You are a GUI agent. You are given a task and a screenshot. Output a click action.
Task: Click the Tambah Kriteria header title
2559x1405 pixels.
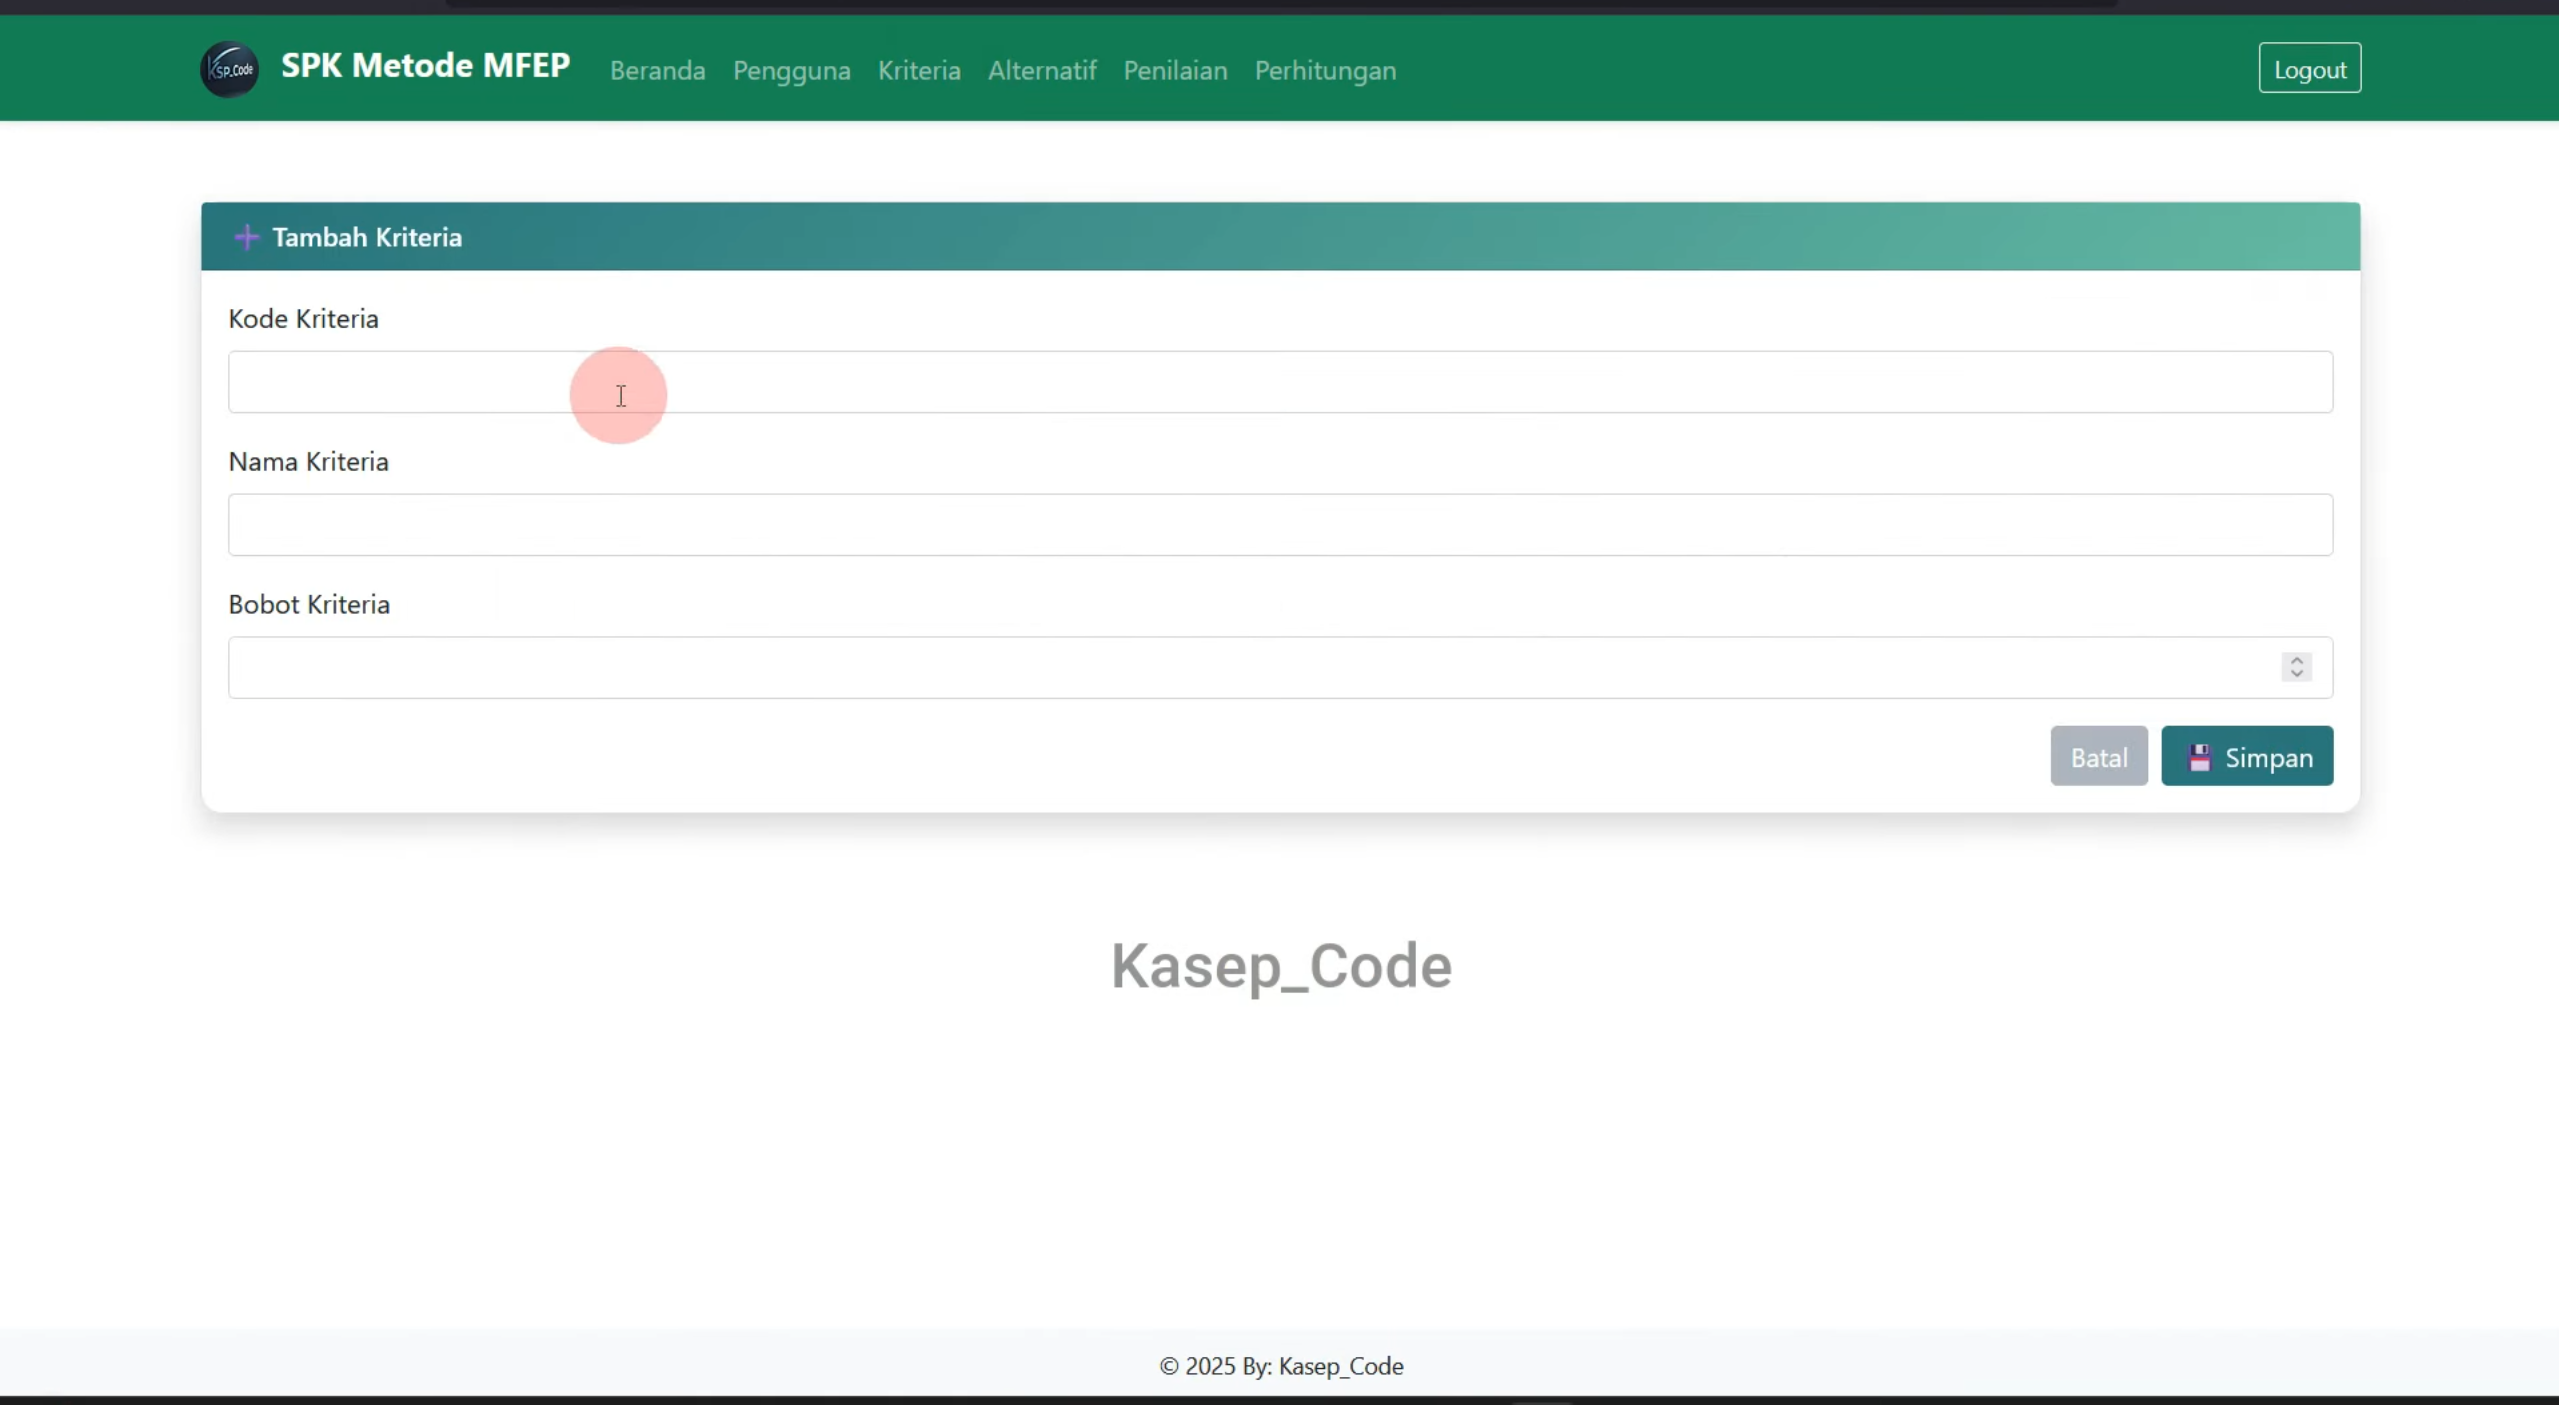pyautogui.click(x=367, y=237)
